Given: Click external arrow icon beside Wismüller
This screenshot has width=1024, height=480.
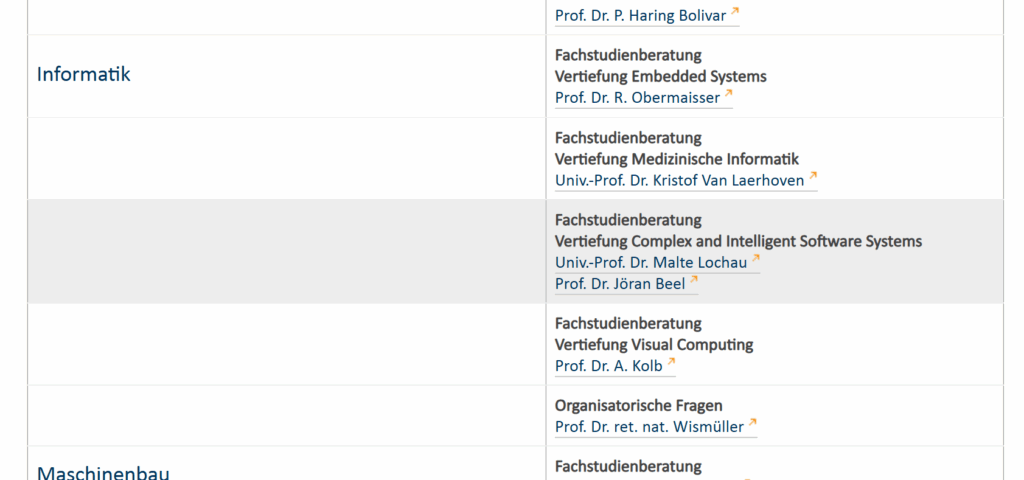Looking at the screenshot, I should (752, 423).
